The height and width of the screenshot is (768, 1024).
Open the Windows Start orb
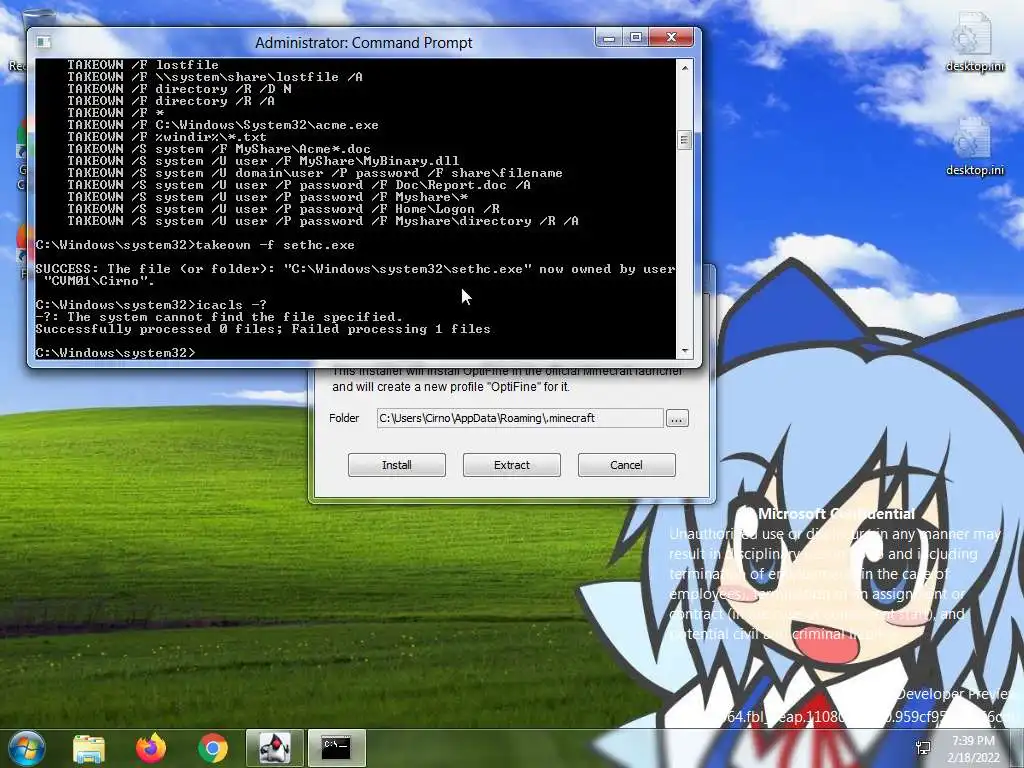pos(27,748)
